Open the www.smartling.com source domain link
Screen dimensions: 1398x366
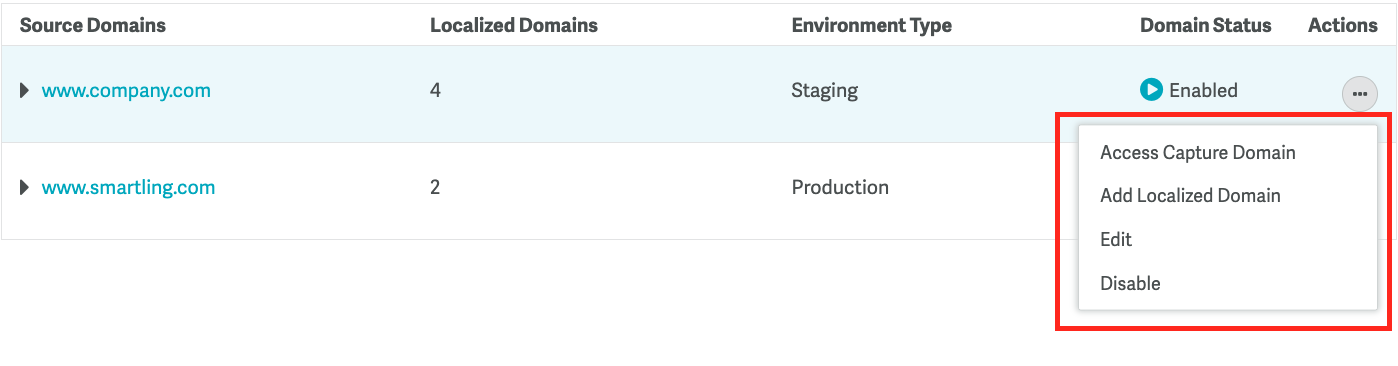click(128, 187)
